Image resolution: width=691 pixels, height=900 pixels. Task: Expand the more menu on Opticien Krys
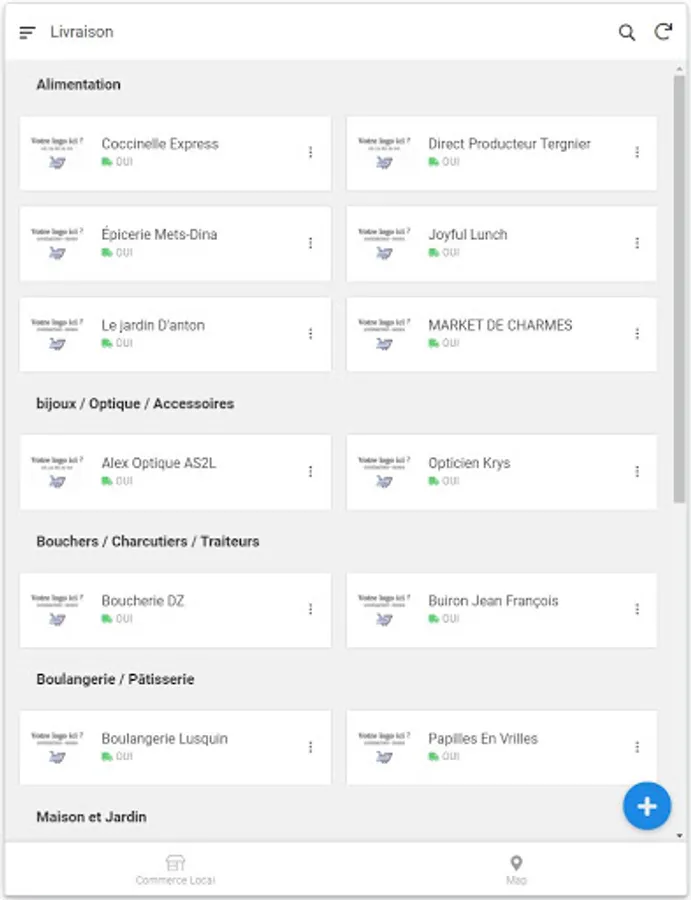coord(637,472)
